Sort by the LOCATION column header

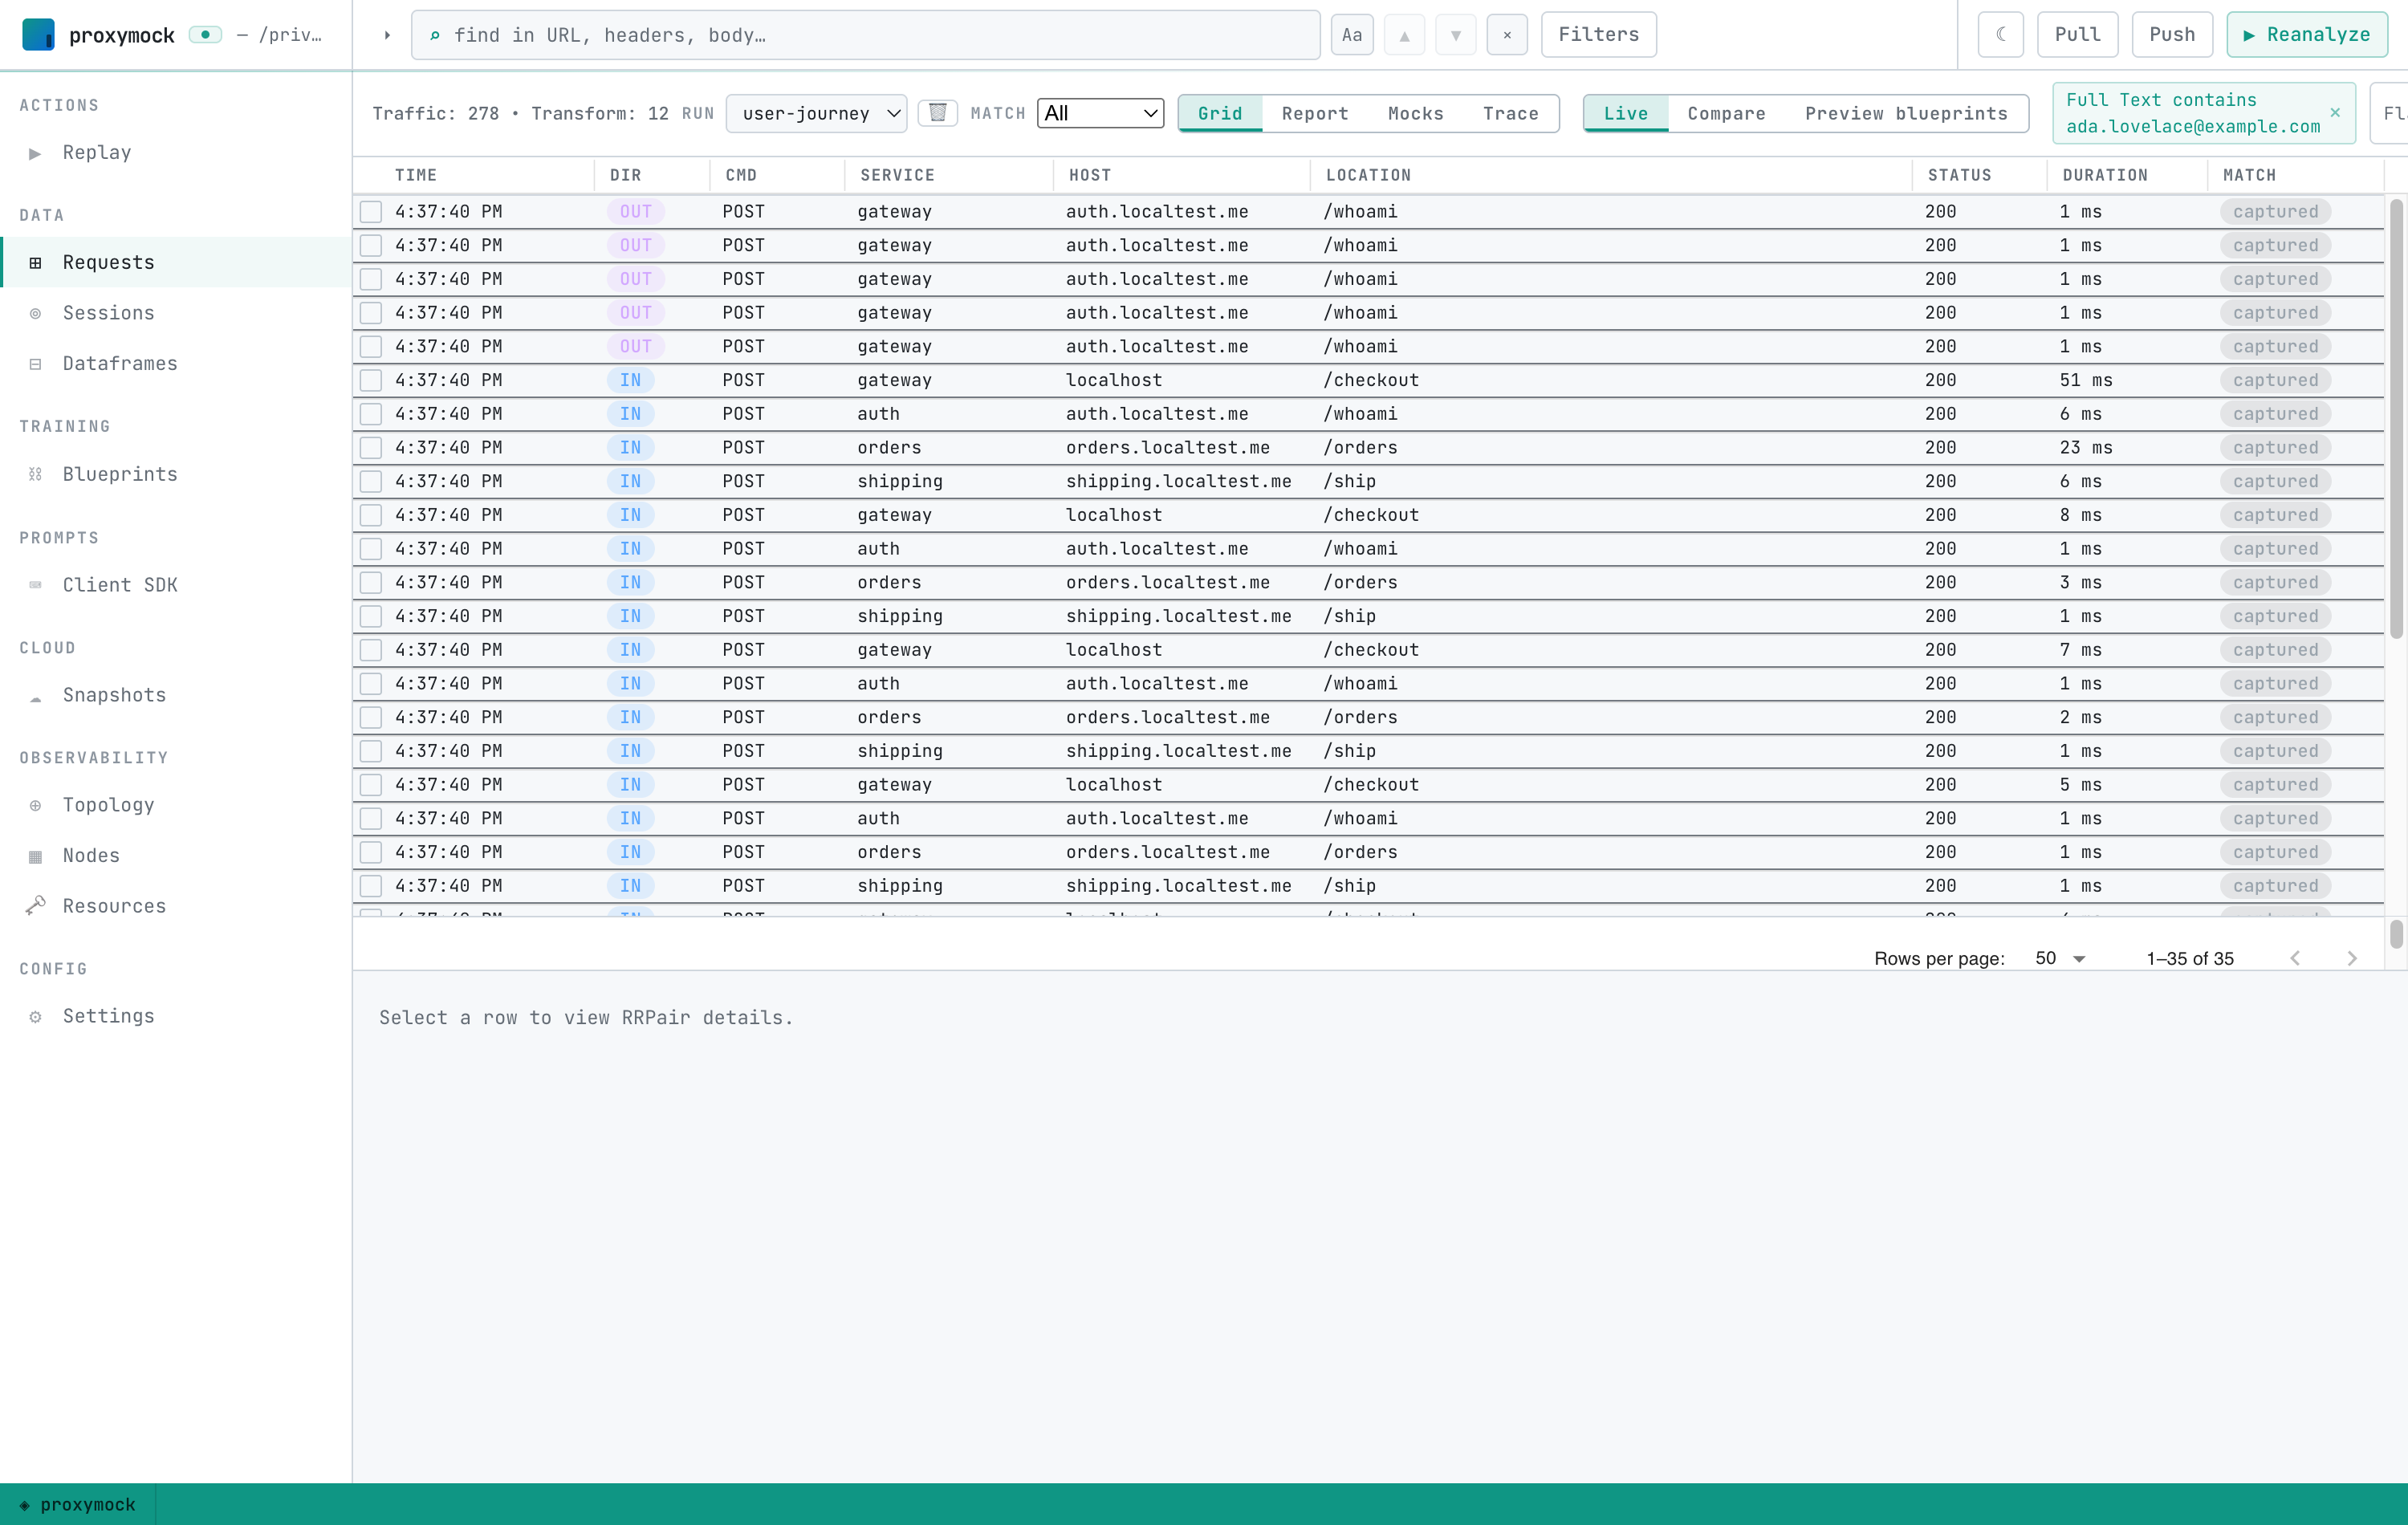(x=1368, y=175)
